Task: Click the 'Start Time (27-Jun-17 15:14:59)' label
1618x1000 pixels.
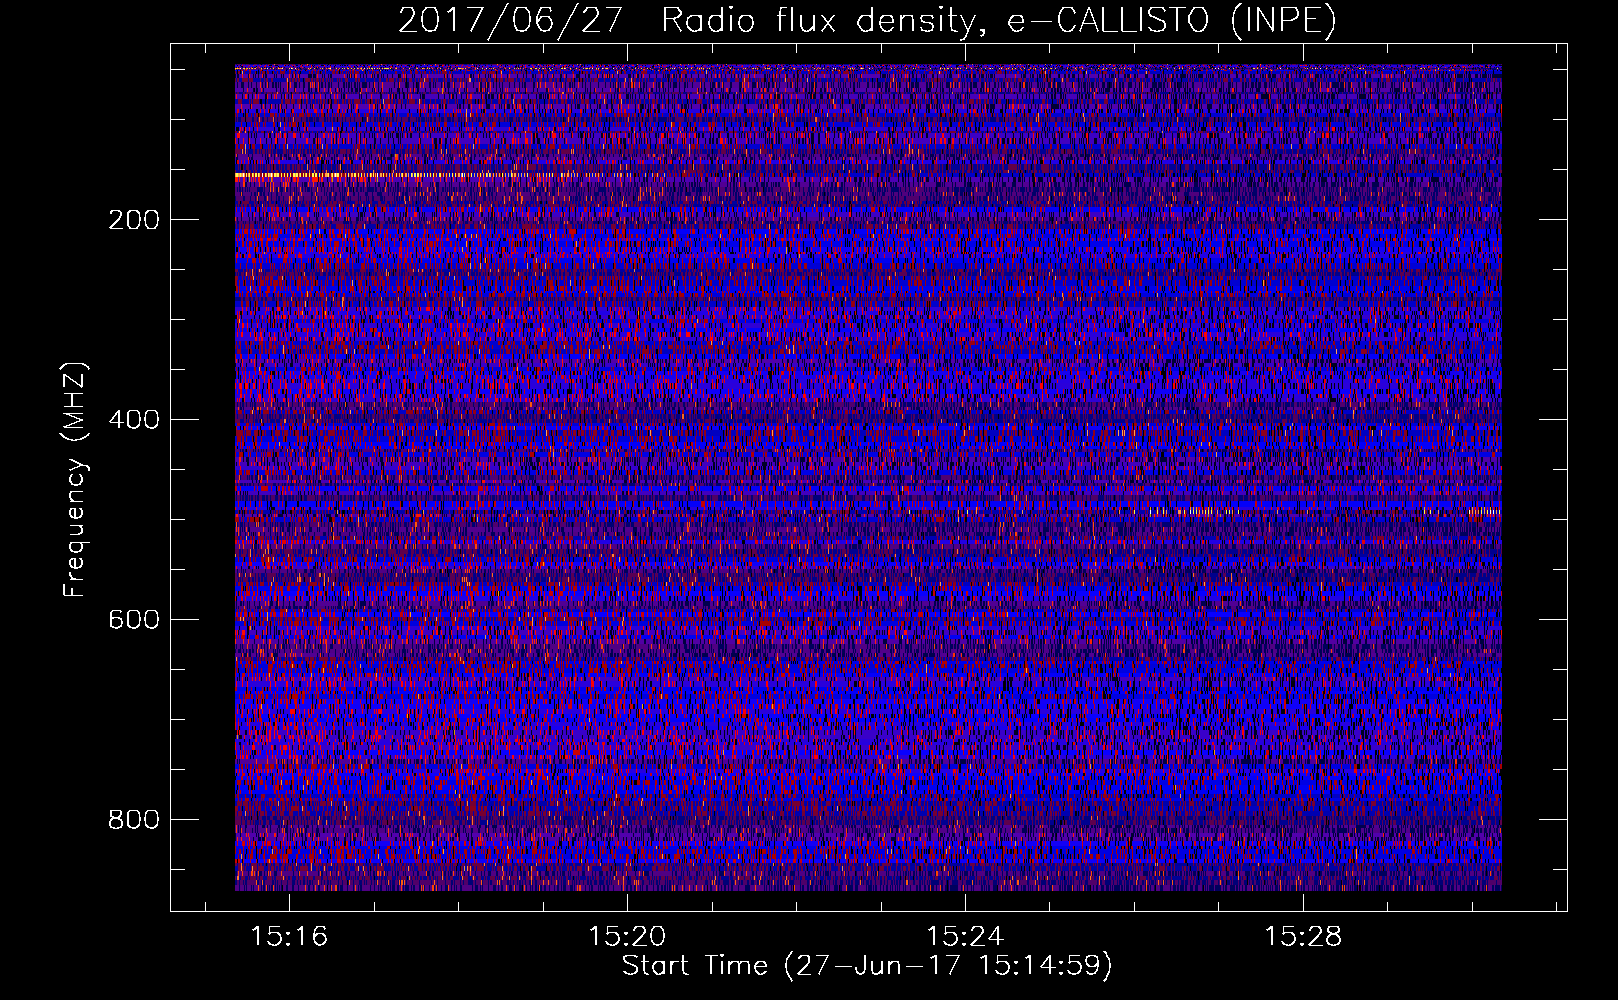Action: (x=867, y=966)
